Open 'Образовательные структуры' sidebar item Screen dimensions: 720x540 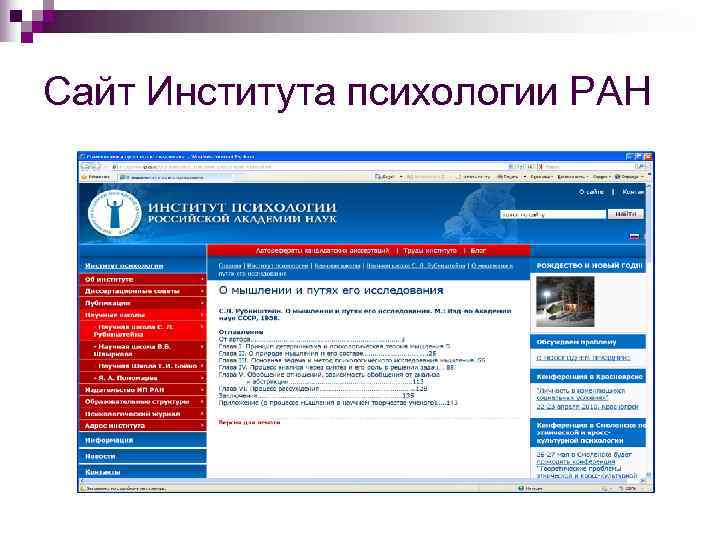[142, 402]
